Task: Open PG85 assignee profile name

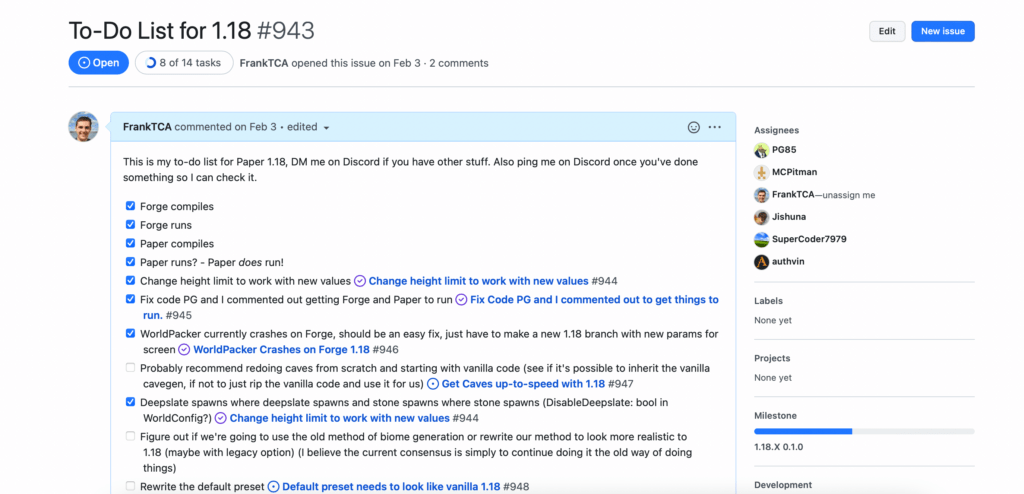Action: coord(784,150)
